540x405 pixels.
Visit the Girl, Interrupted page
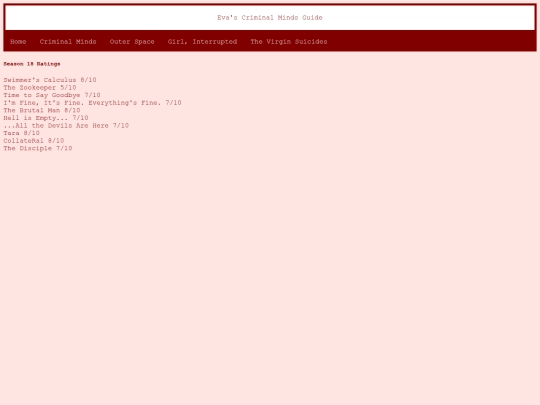click(x=202, y=42)
